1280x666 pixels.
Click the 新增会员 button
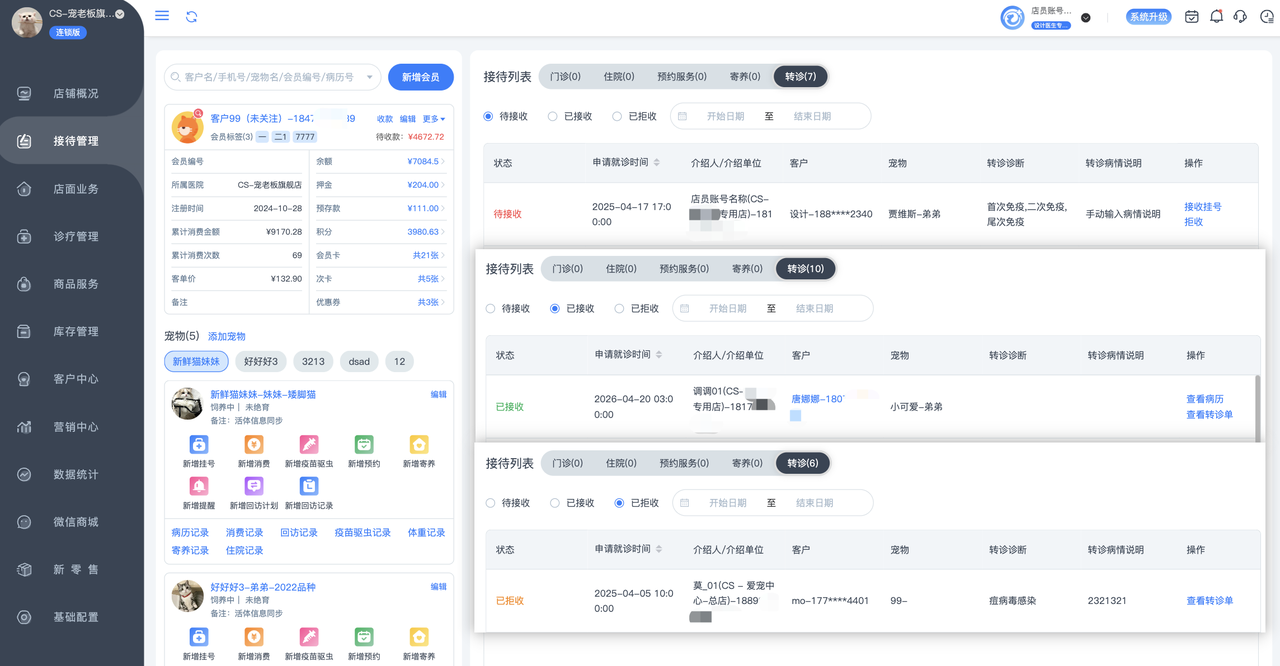click(420, 77)
